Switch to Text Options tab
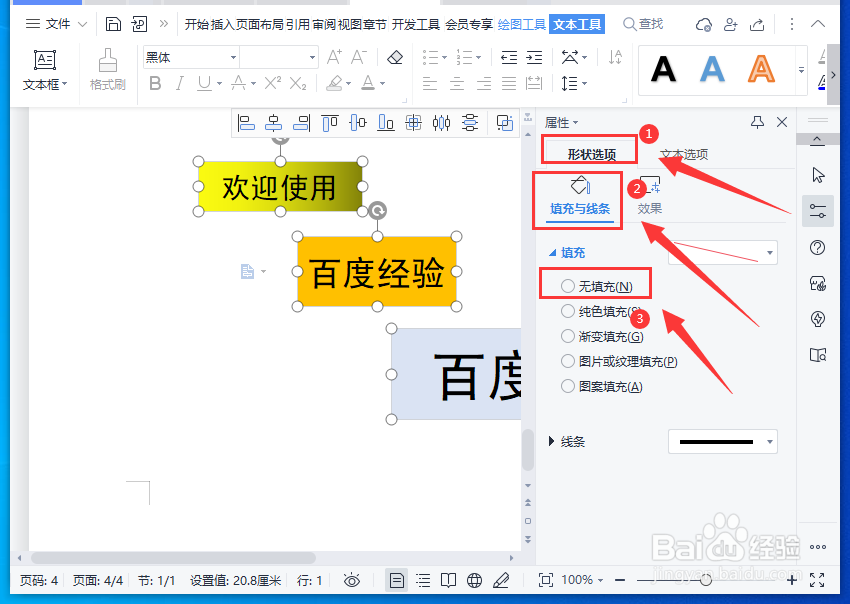This screenshot has height=604, width=850. click(x=684, y=155)
